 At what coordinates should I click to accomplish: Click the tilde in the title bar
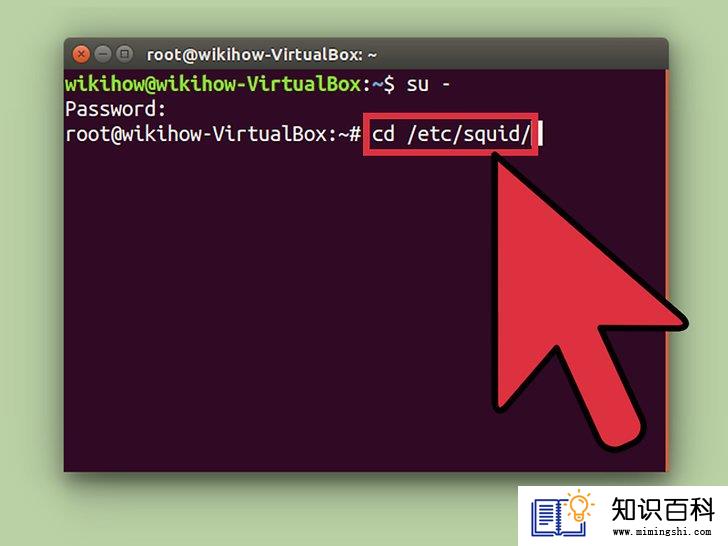372,56
